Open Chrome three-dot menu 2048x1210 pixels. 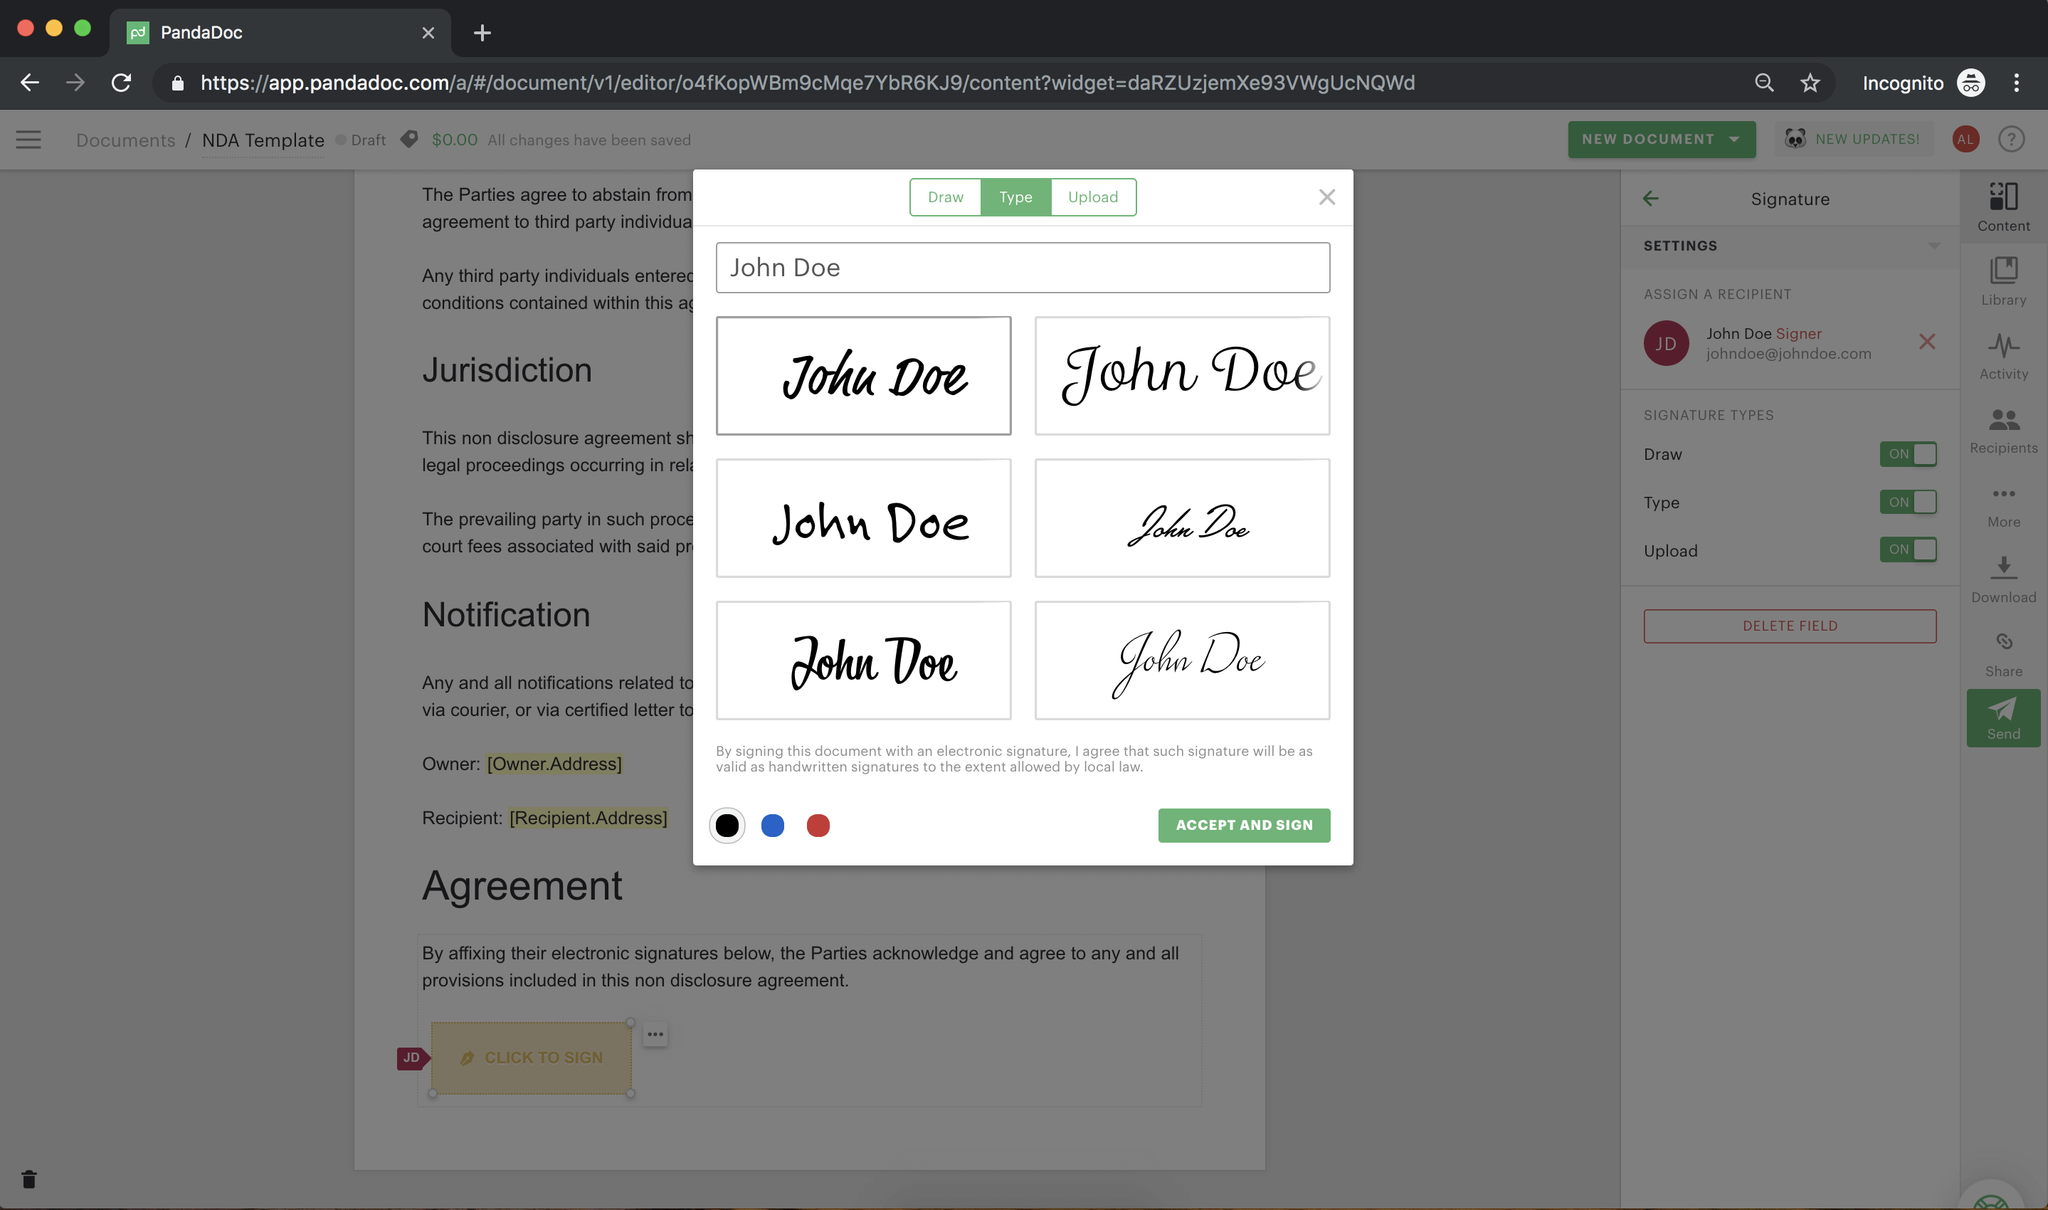click(x=2017, y=83)
